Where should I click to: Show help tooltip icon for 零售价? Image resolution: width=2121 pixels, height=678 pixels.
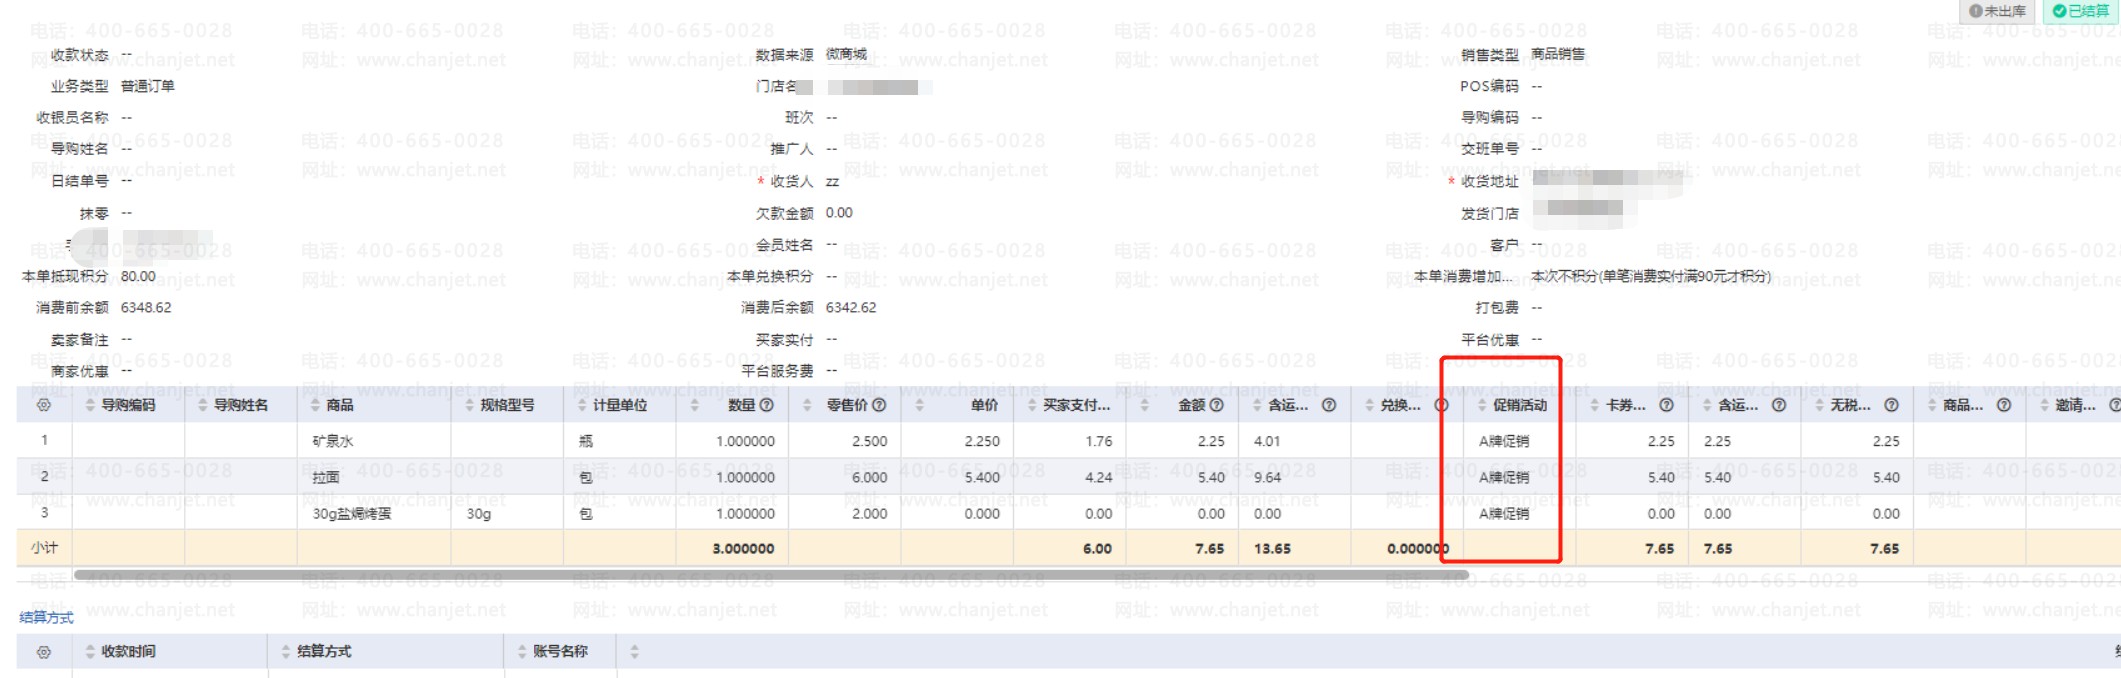coord(879,405)
